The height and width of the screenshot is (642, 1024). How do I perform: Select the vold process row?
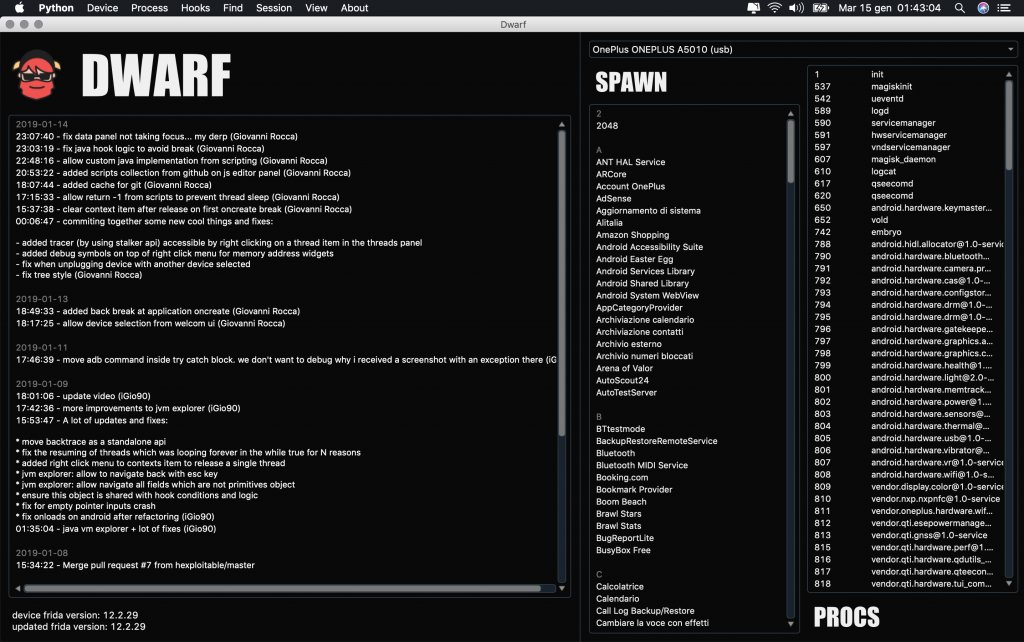[x=906, y=220]
